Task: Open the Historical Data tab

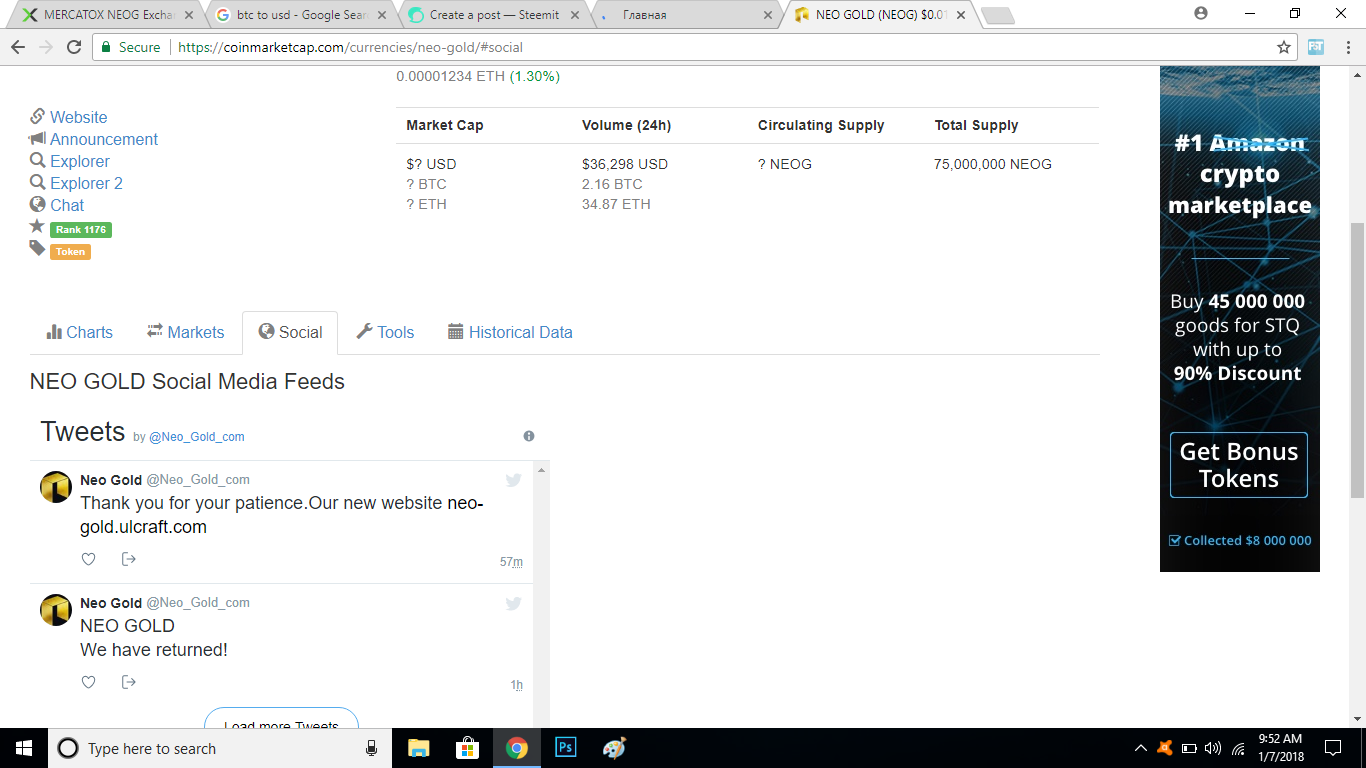Action: pos(510,332)
